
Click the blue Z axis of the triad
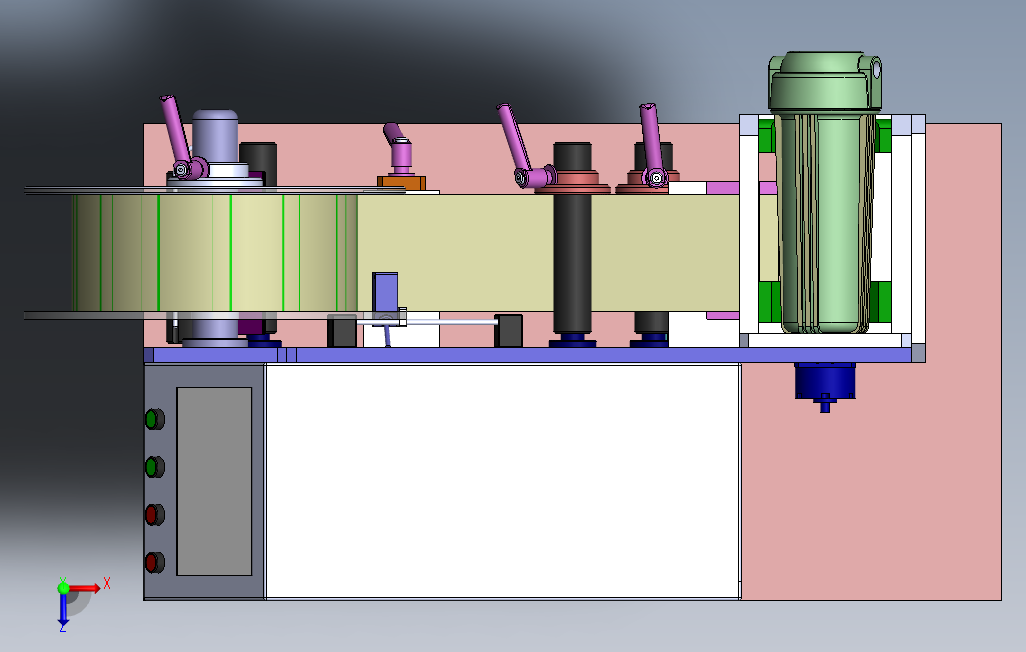click(x=63, y=610)
